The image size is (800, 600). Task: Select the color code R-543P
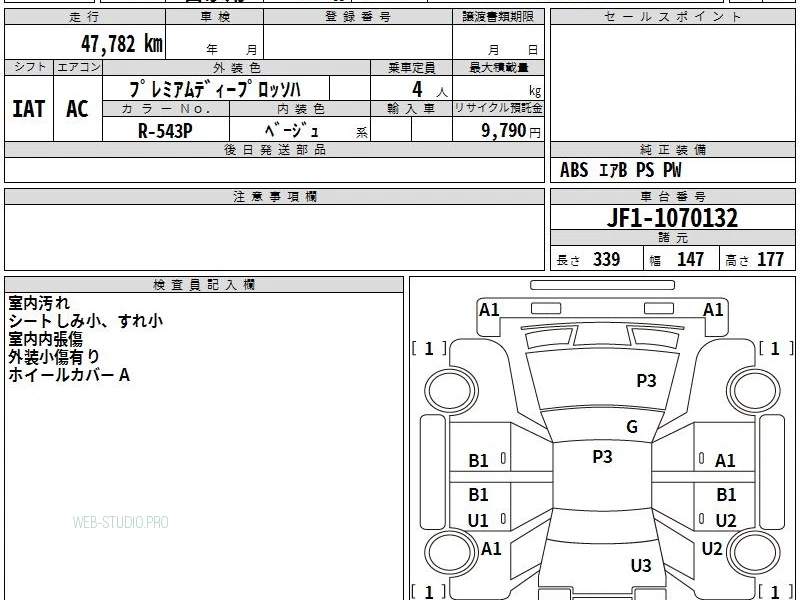pyautogui.click(x=165, y=131)
